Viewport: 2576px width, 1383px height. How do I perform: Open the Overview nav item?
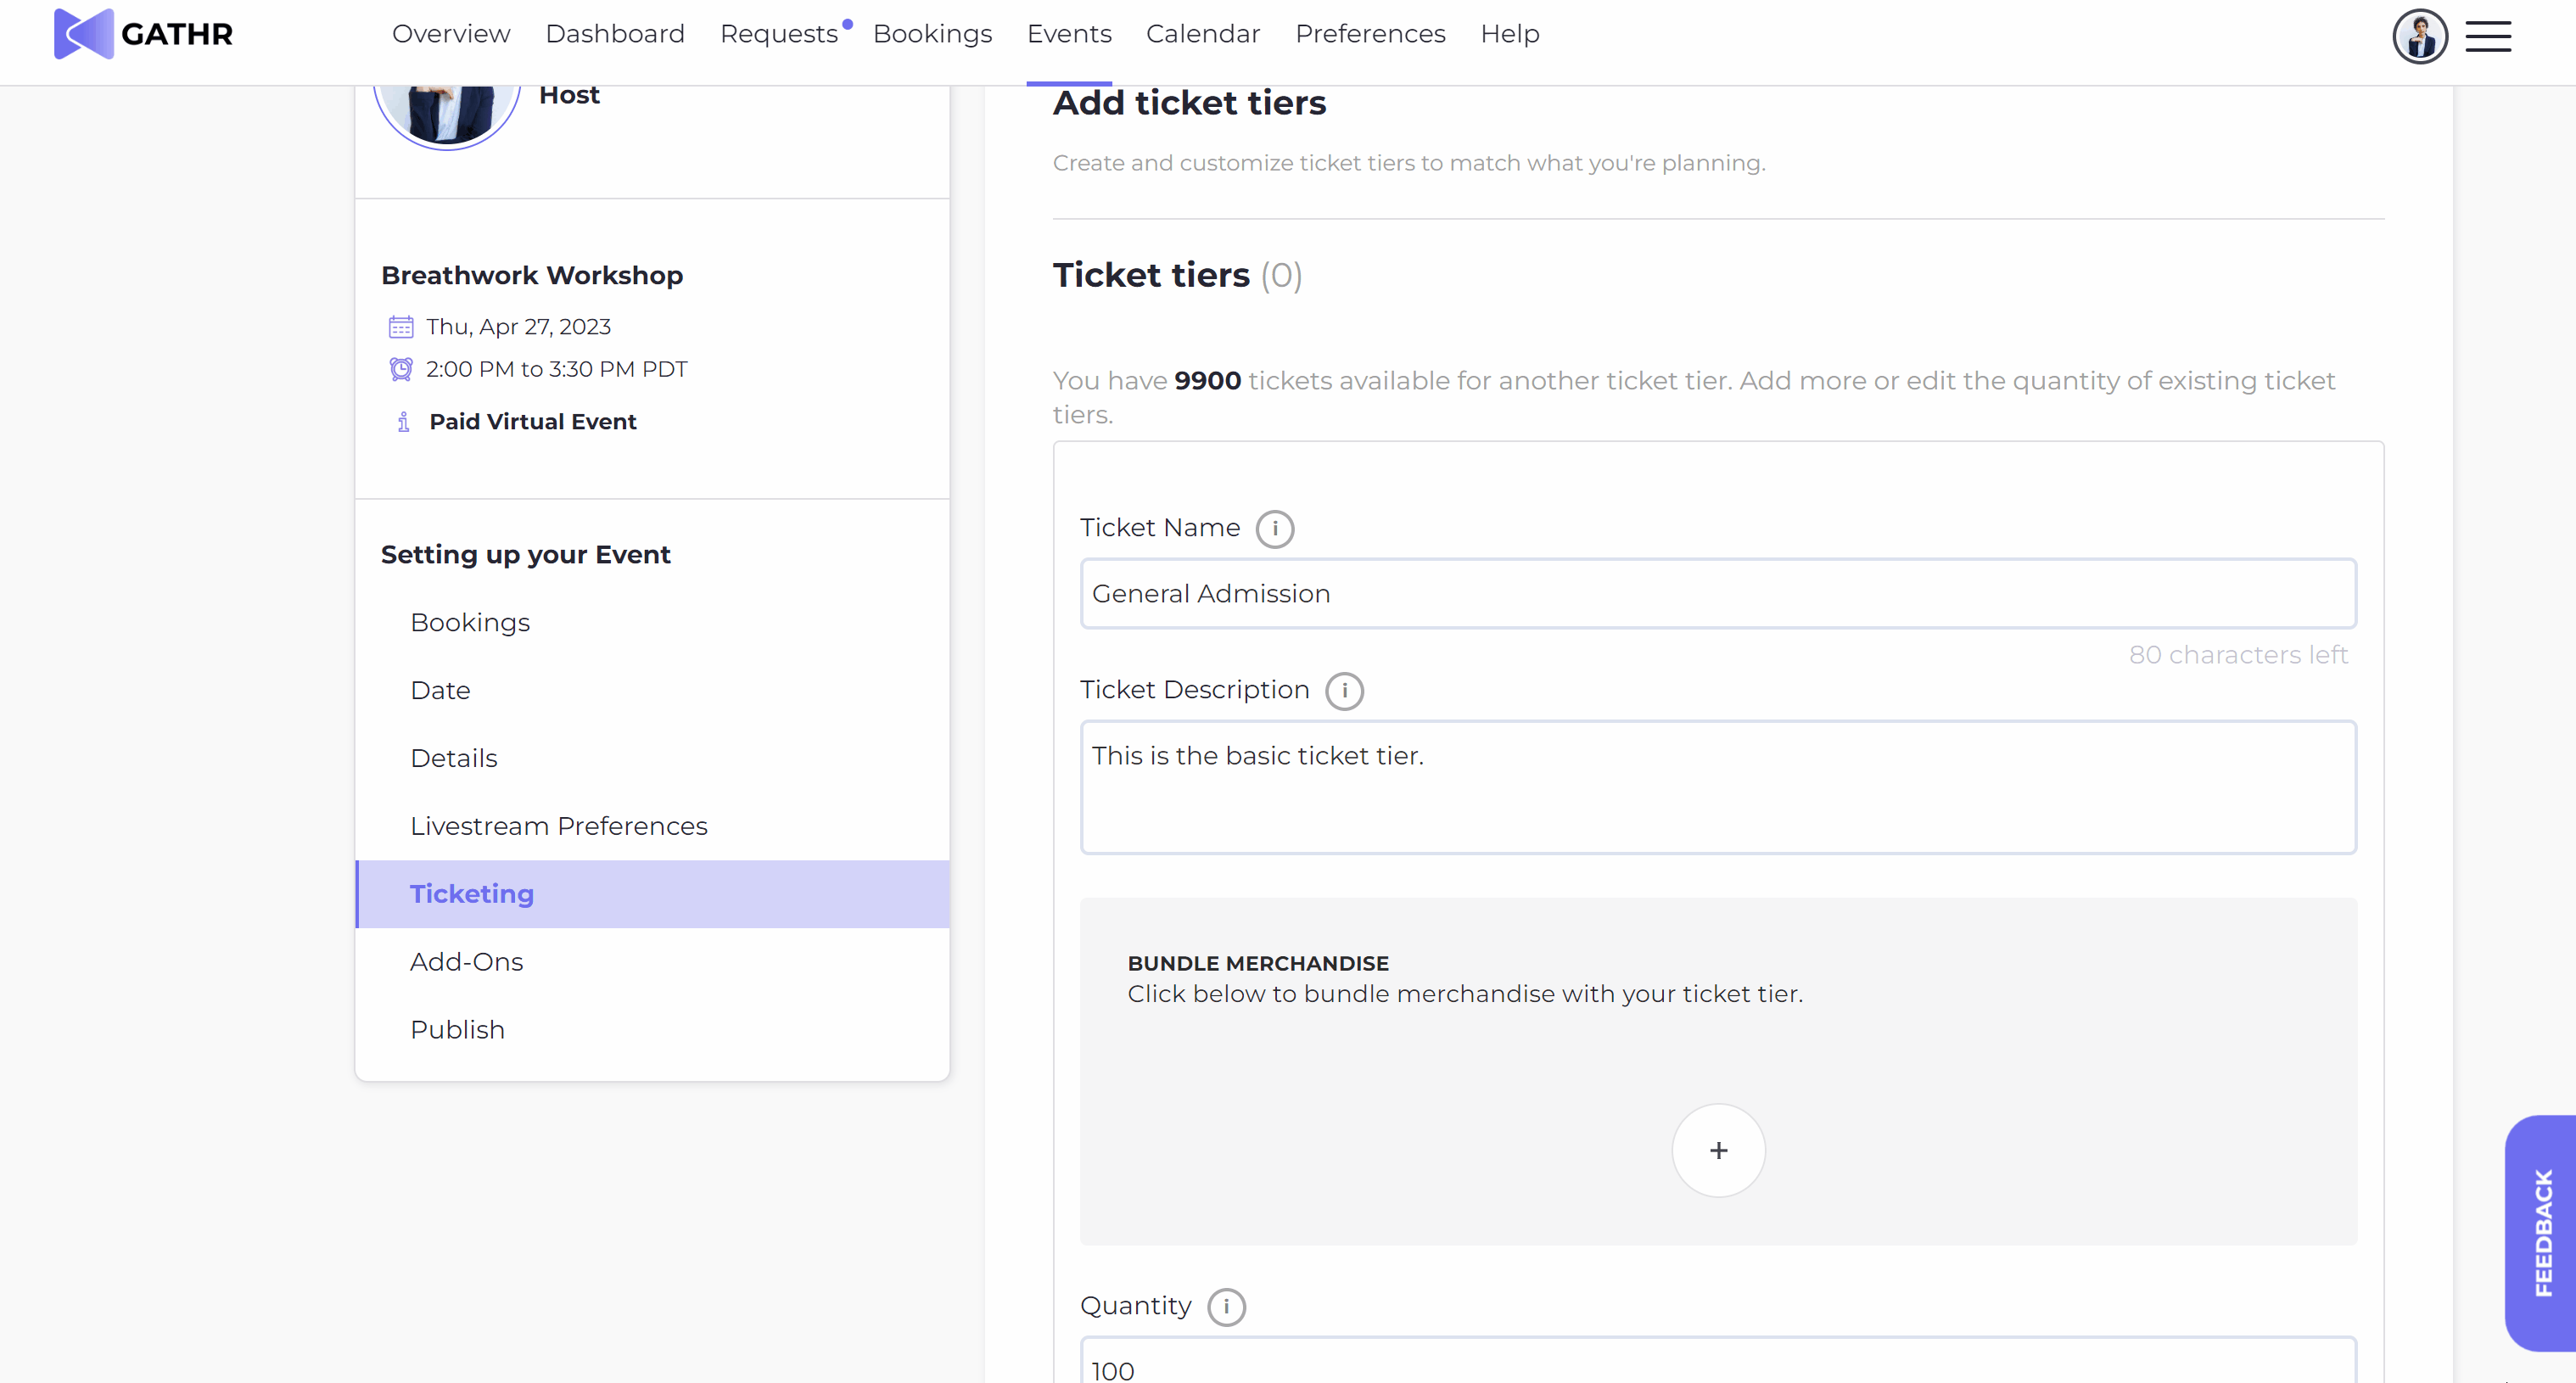[451, 34]
